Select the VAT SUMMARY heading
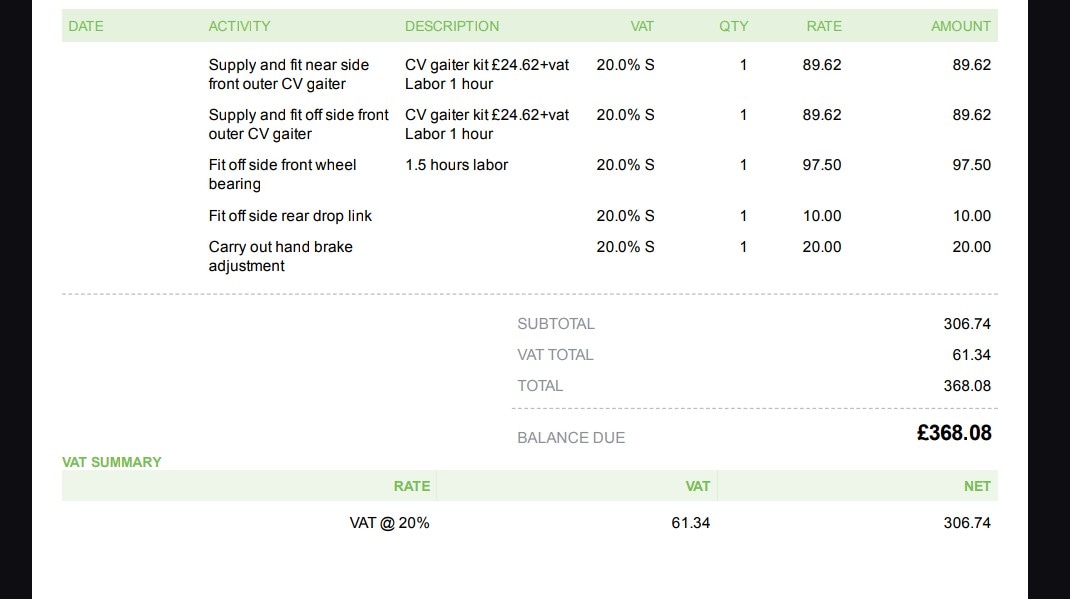Viewport: 1070px width, 599px height. tap(112, 462)
